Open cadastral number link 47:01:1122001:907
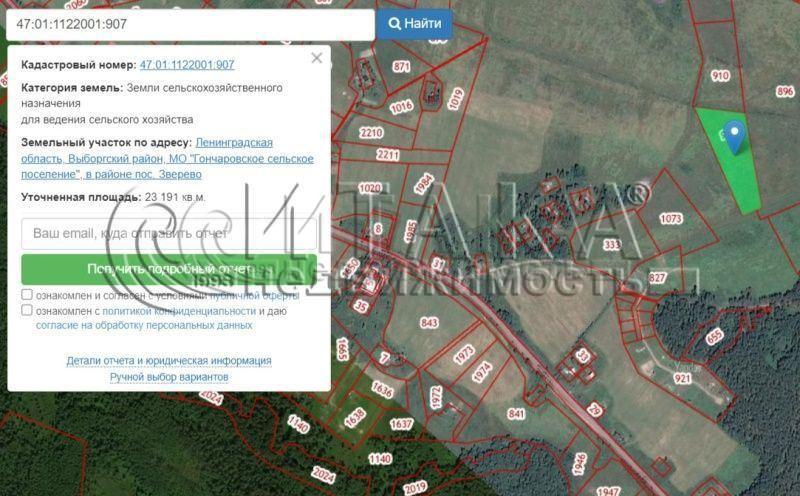Viewport: 800px width, 496px height. [187, 65]
